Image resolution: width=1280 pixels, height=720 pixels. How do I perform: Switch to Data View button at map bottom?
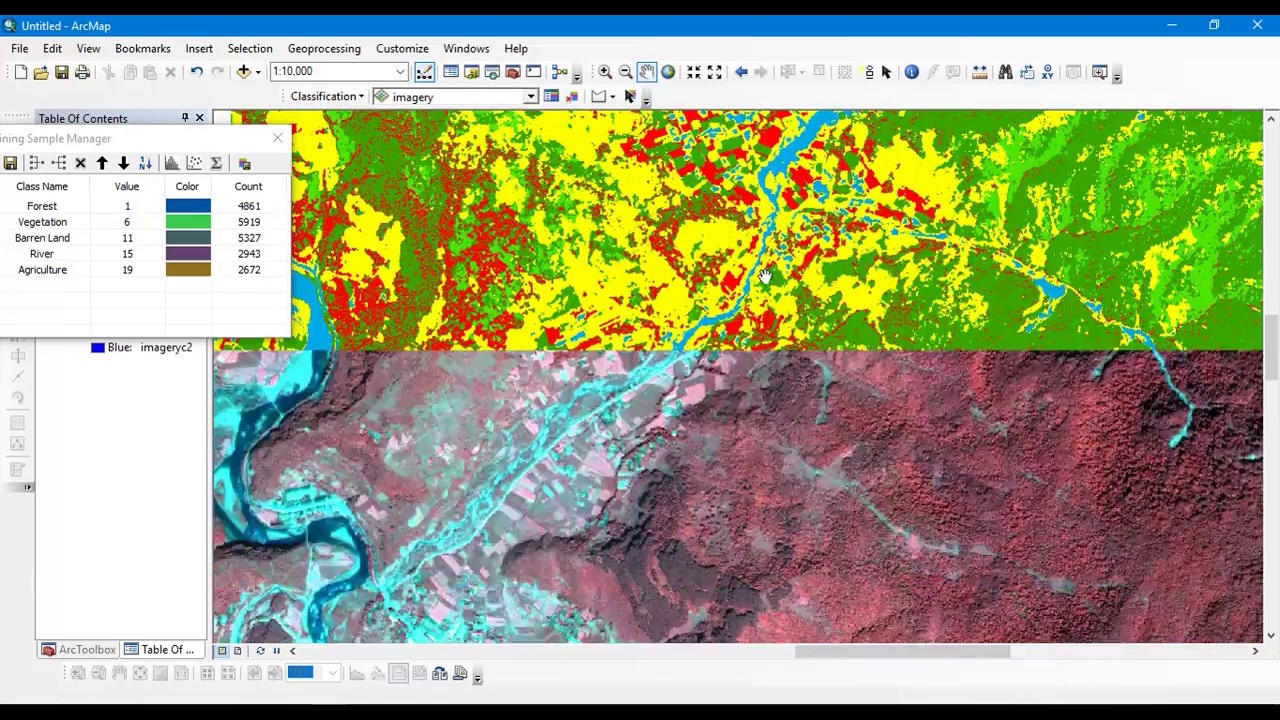pyautogui.click(x=222, y=651)
